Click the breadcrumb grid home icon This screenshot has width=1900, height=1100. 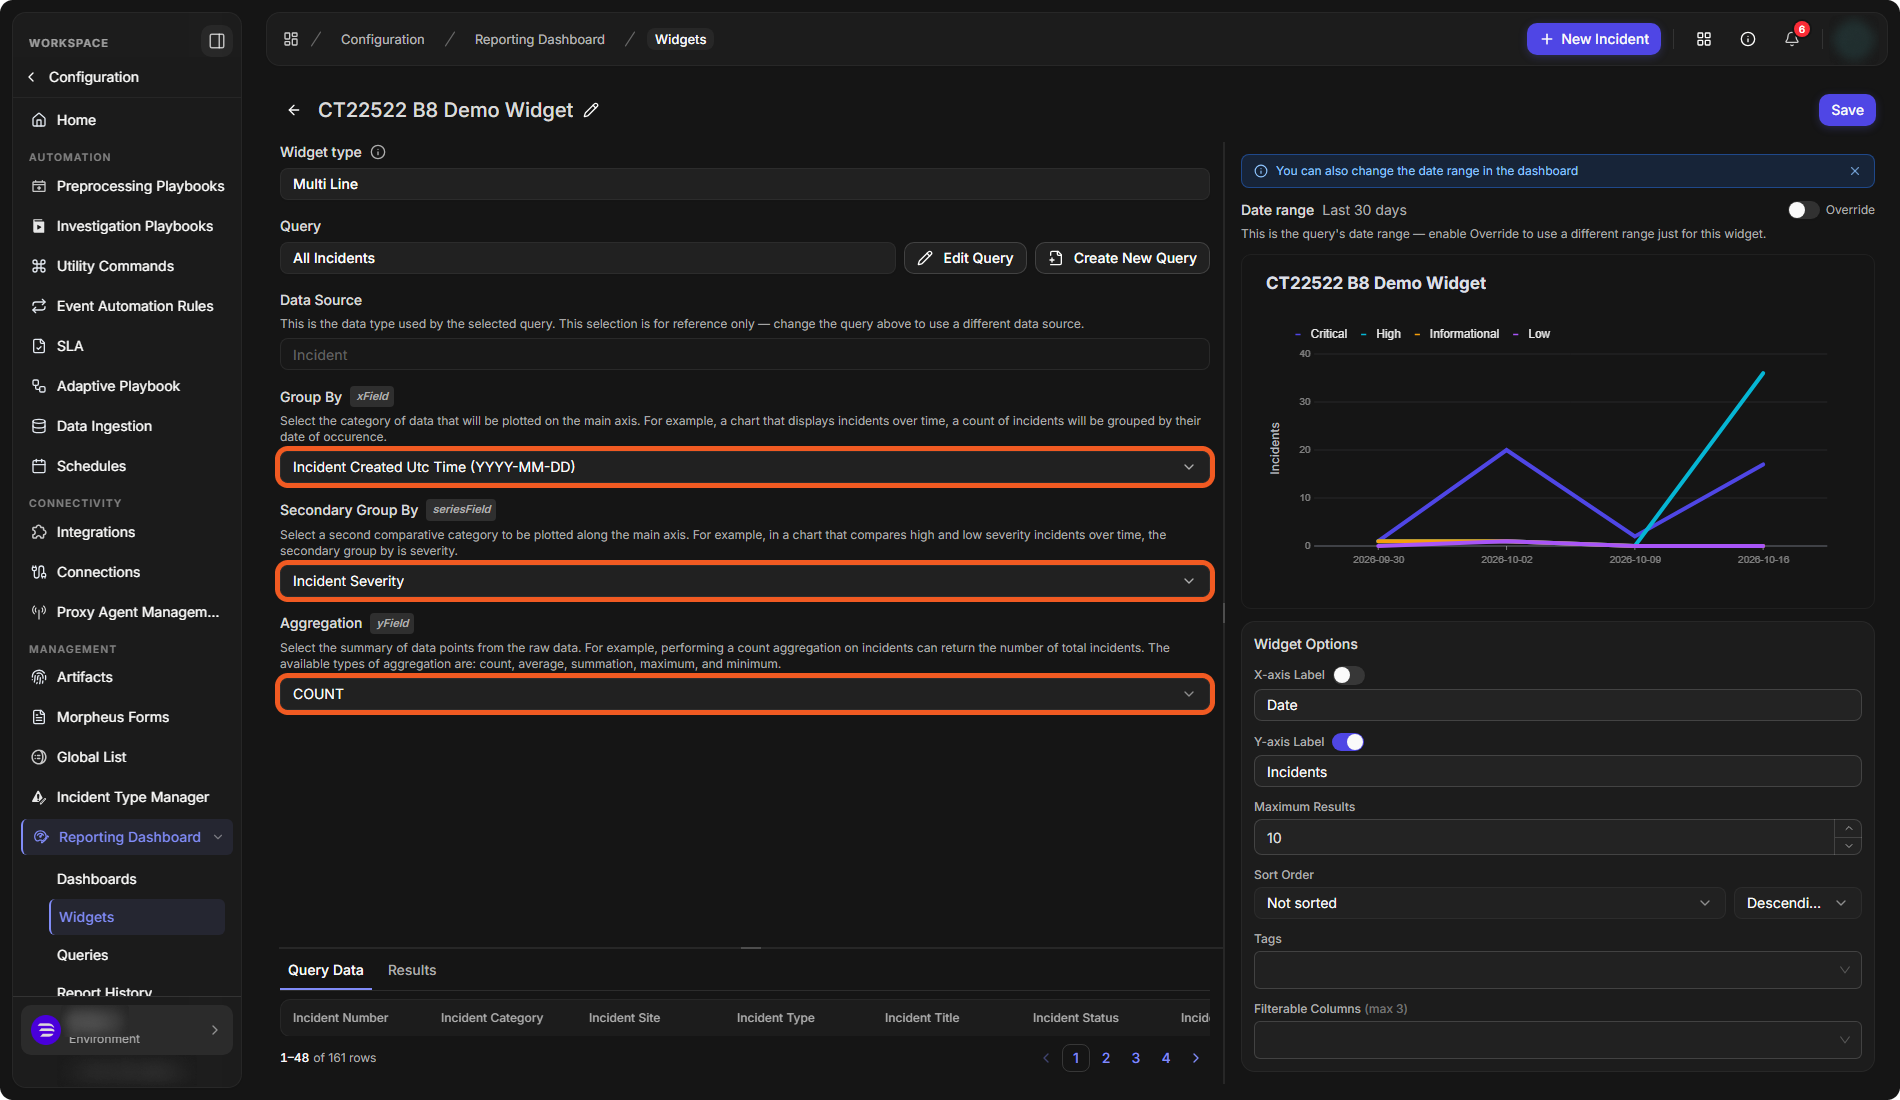[291, 39]
